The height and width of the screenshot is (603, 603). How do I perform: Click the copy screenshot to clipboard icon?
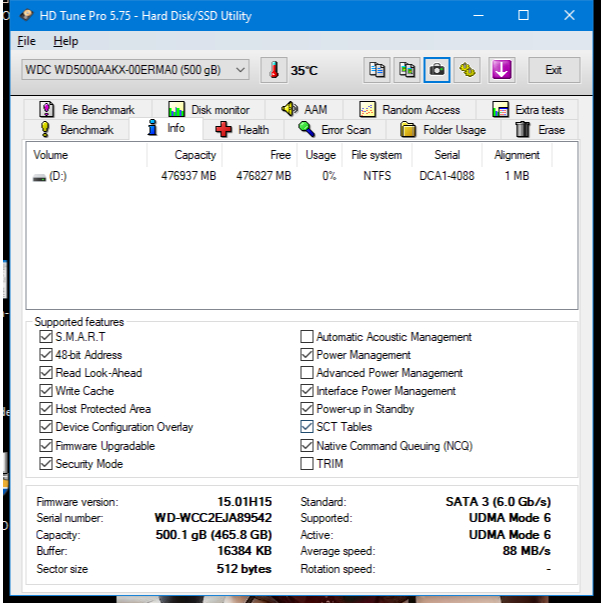click(407, 70)
